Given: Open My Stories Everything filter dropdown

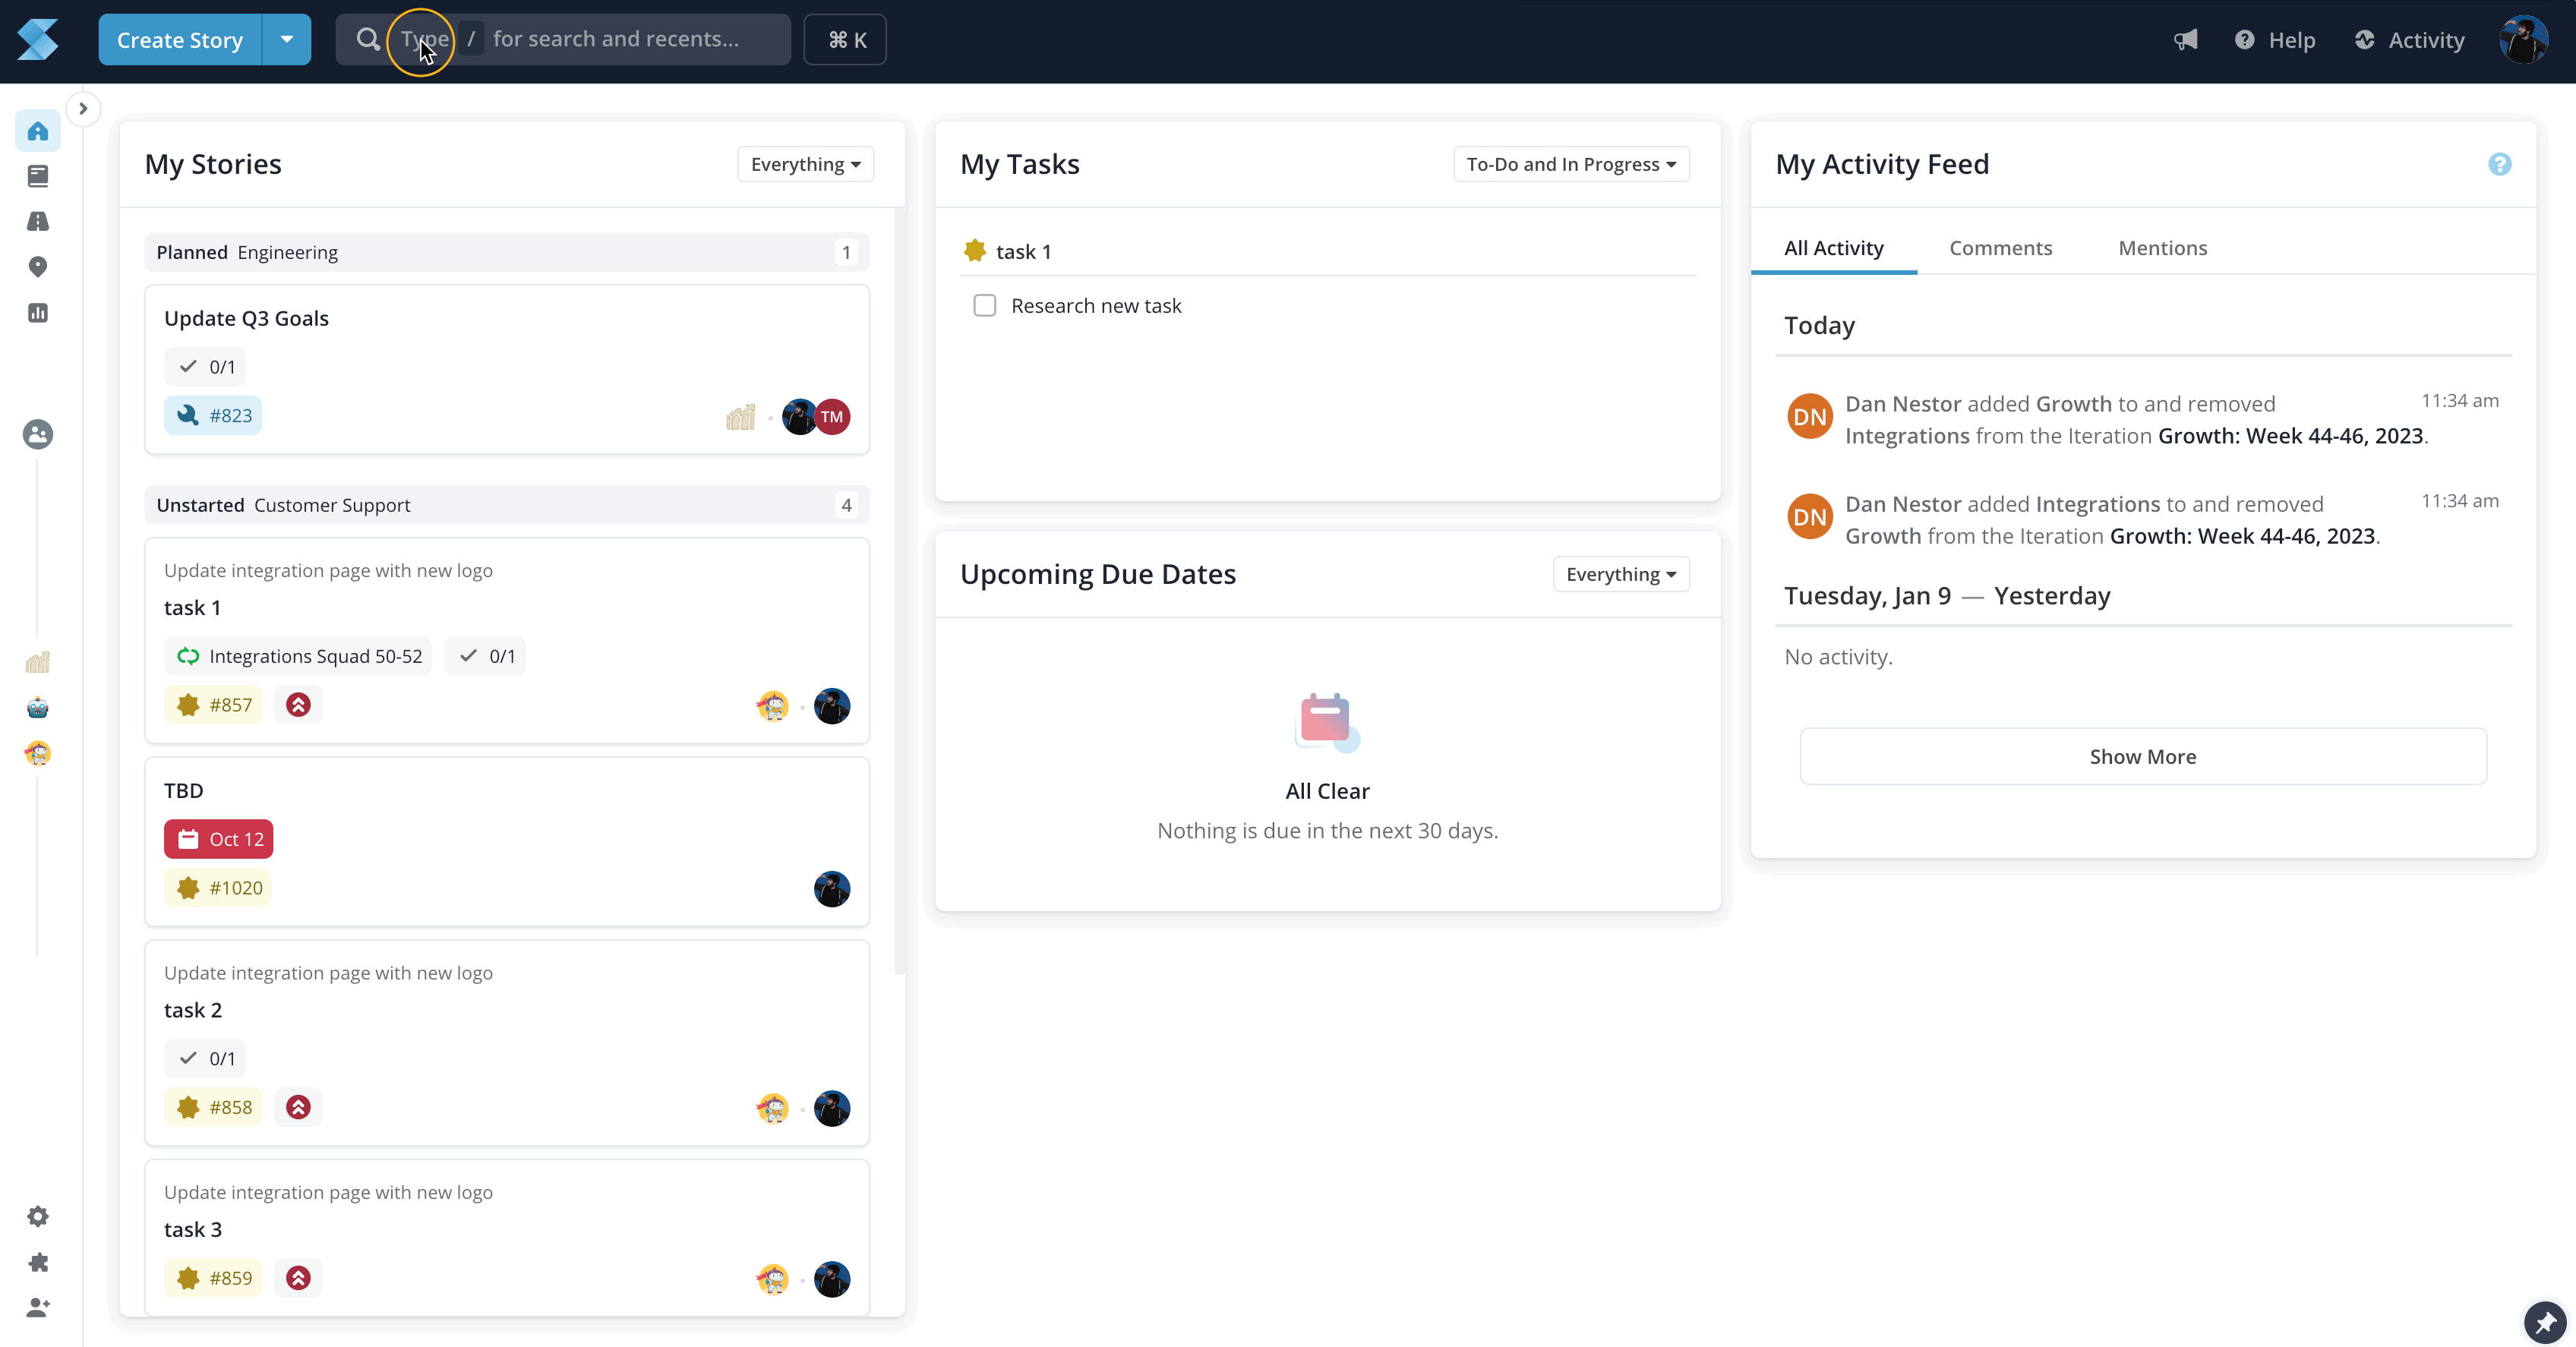Looking at the screenshot, I should 806,164.
